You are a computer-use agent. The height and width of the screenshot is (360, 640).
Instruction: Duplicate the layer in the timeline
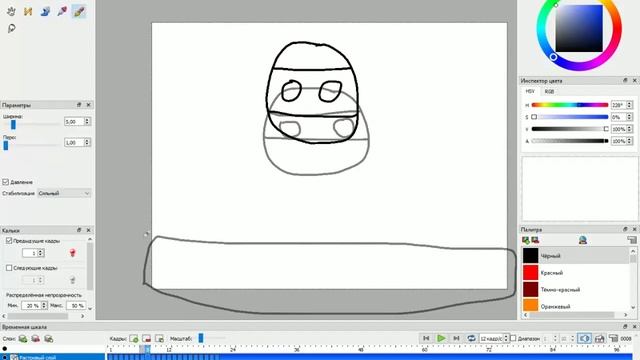click(x=49, y=339)
